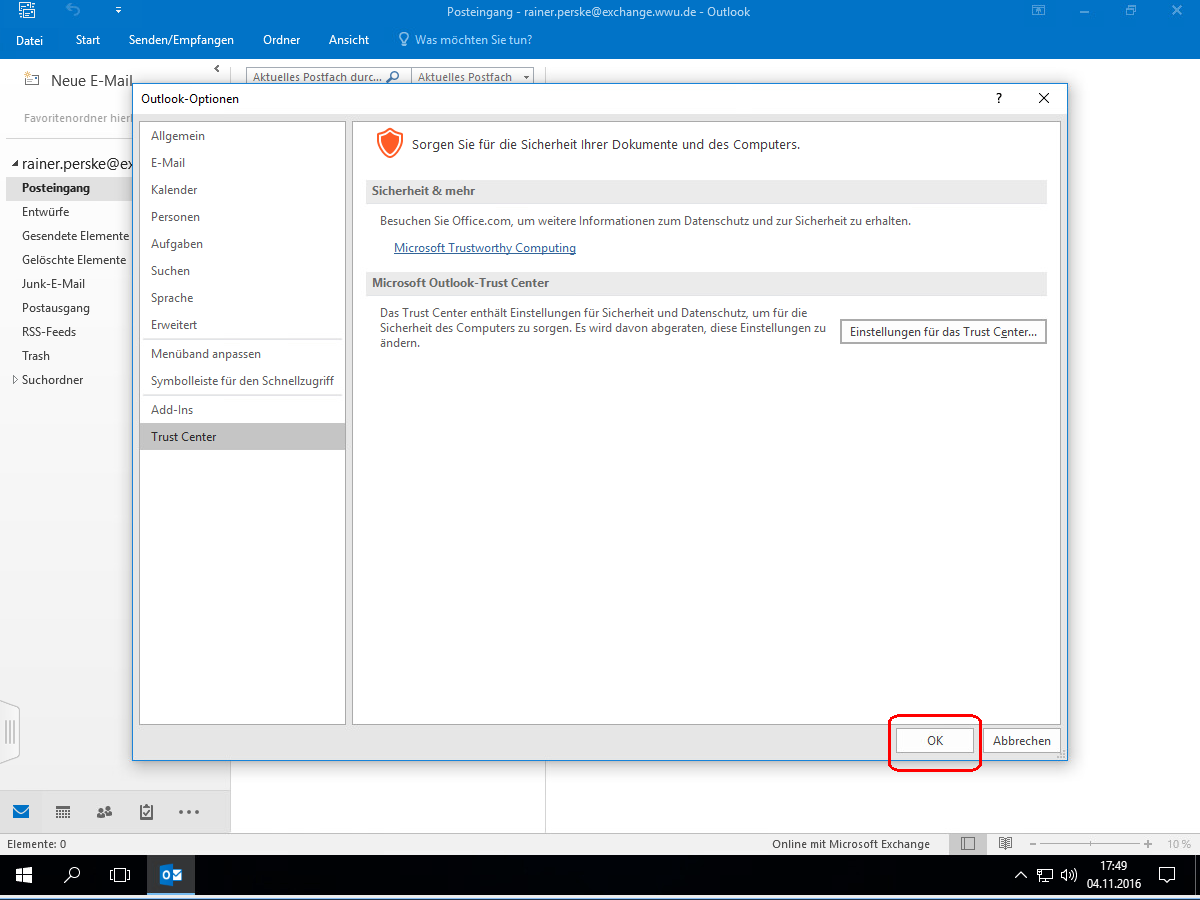1200x900 pixels.
Task: Click Einstellungen für das Trust Center button
Action: click(x=942, y=332)
